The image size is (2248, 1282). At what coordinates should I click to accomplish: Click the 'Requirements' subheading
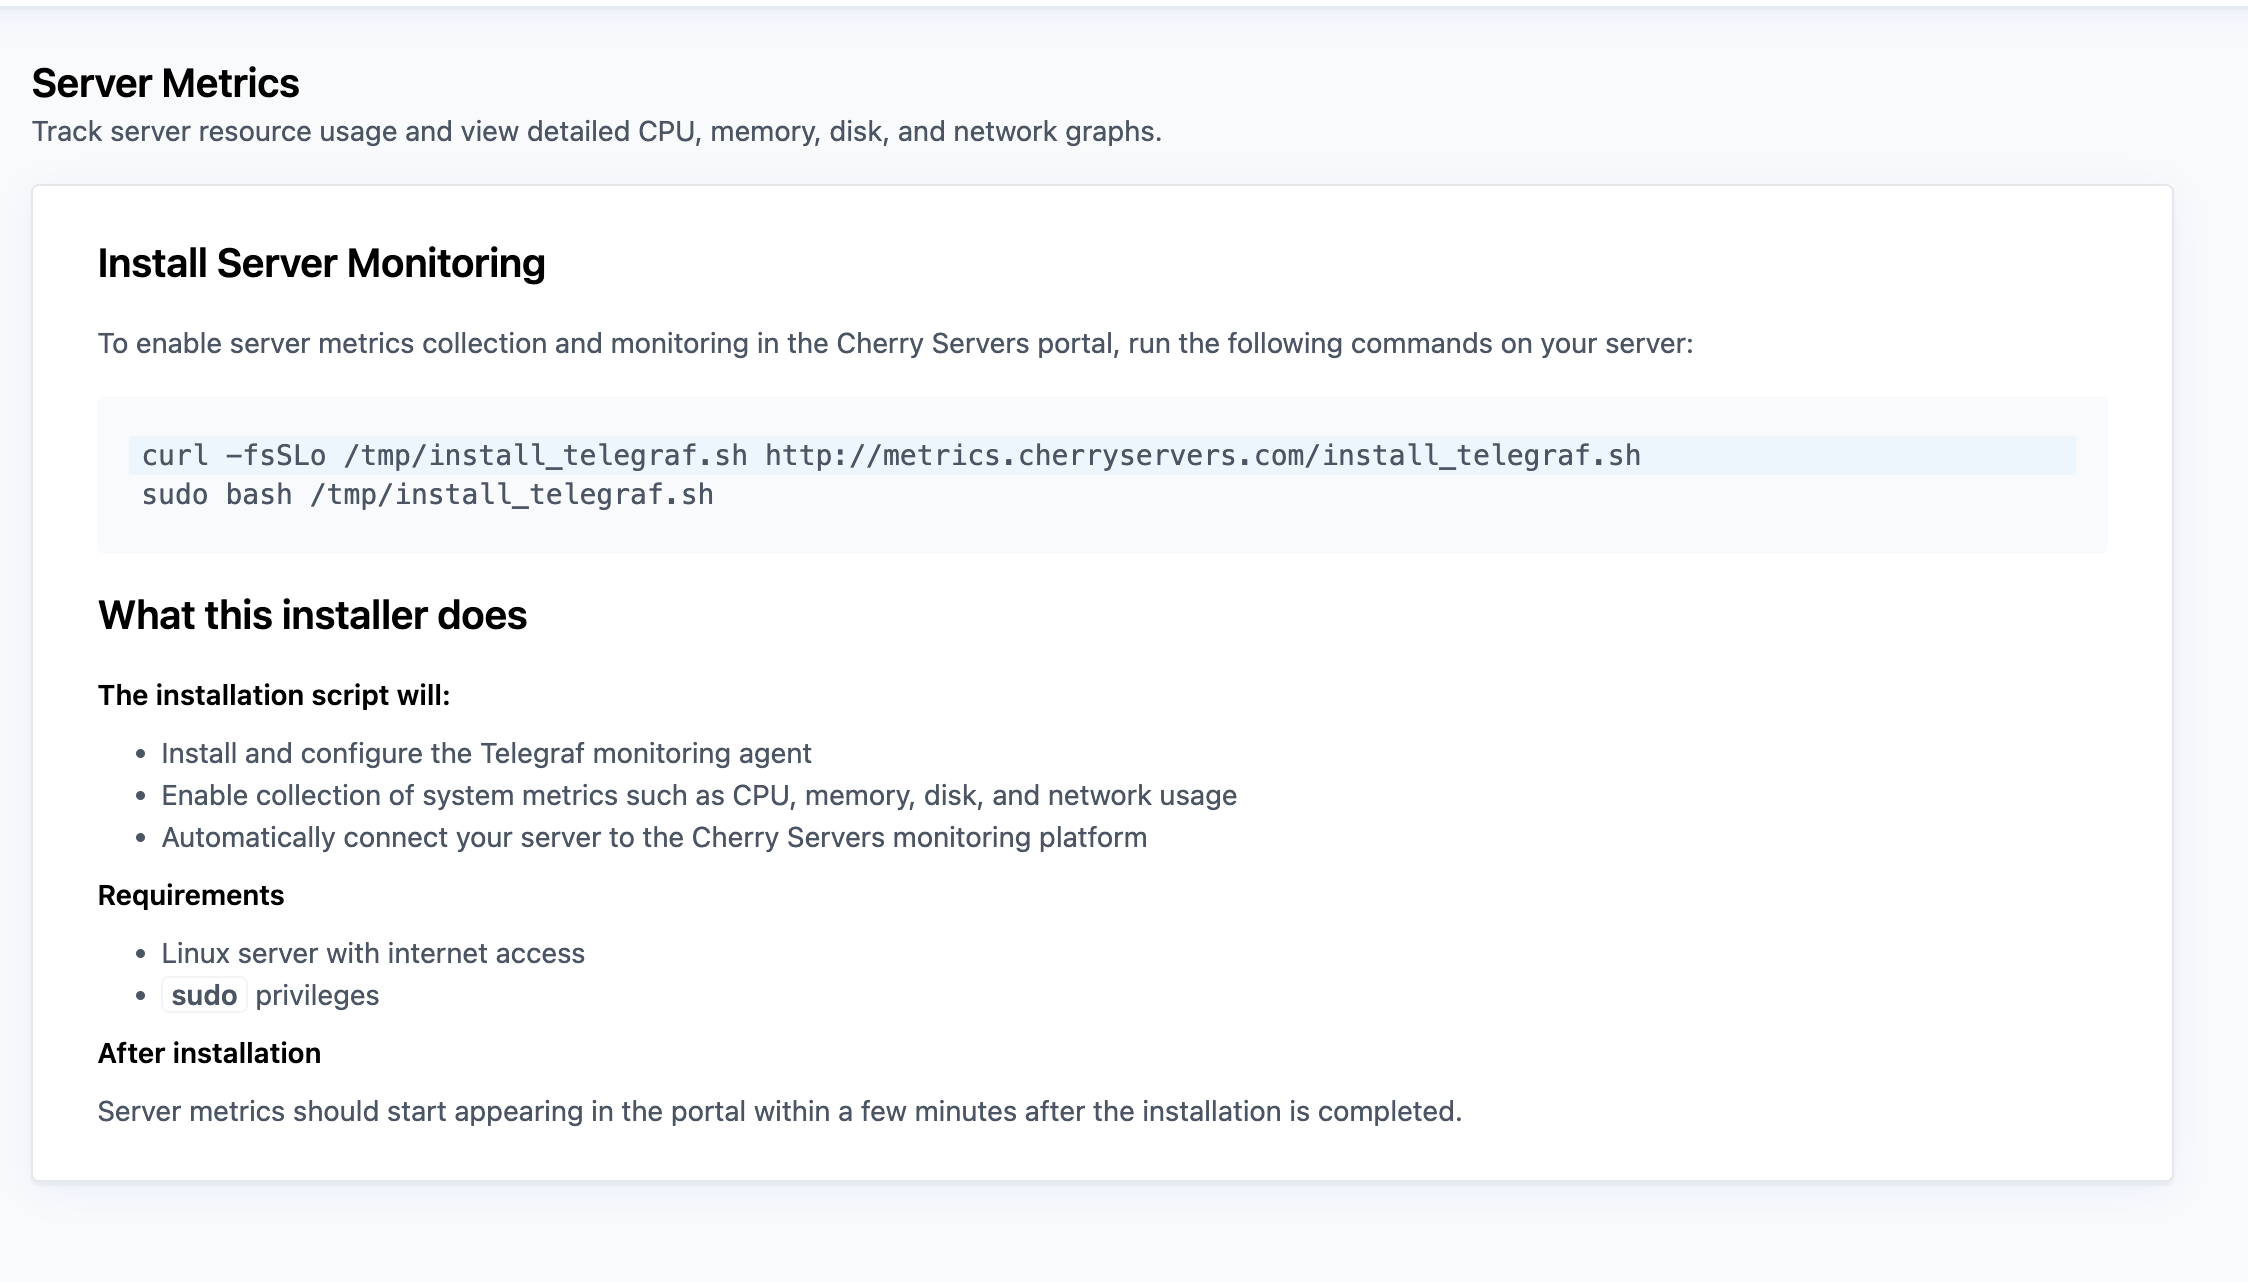pos(191,895)
